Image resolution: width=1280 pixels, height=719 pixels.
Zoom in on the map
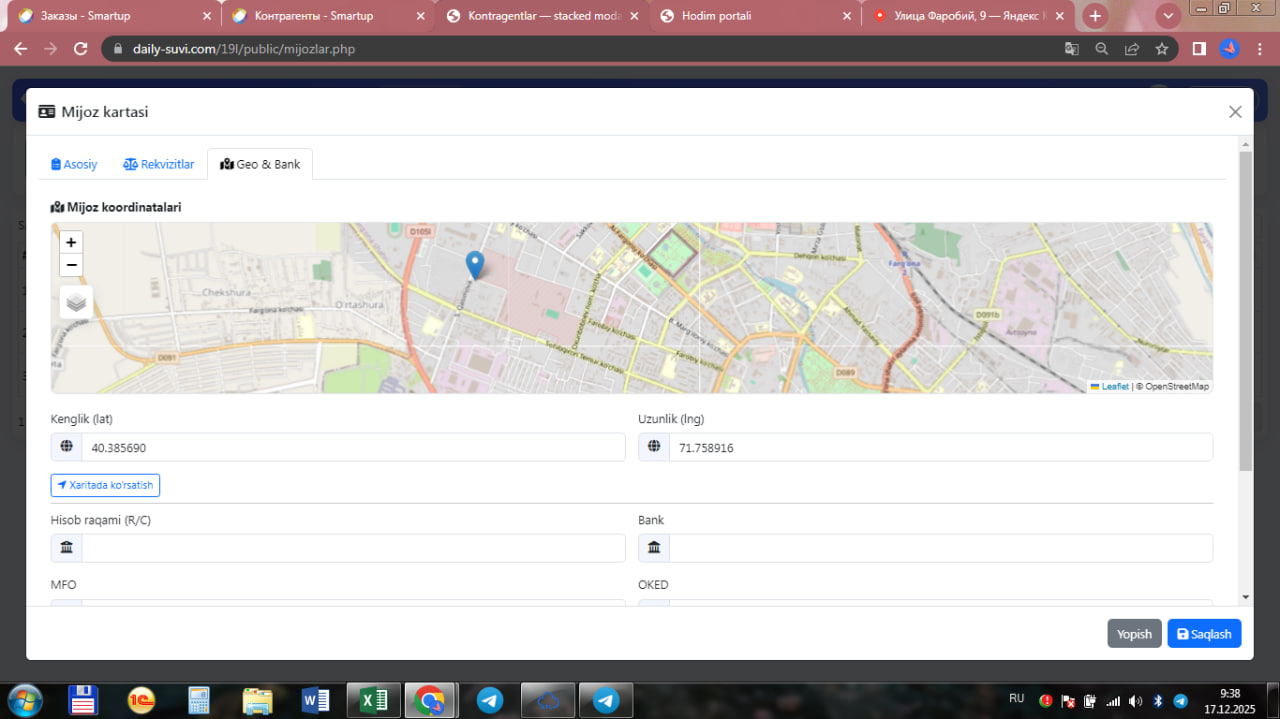(x=71, y=242)
